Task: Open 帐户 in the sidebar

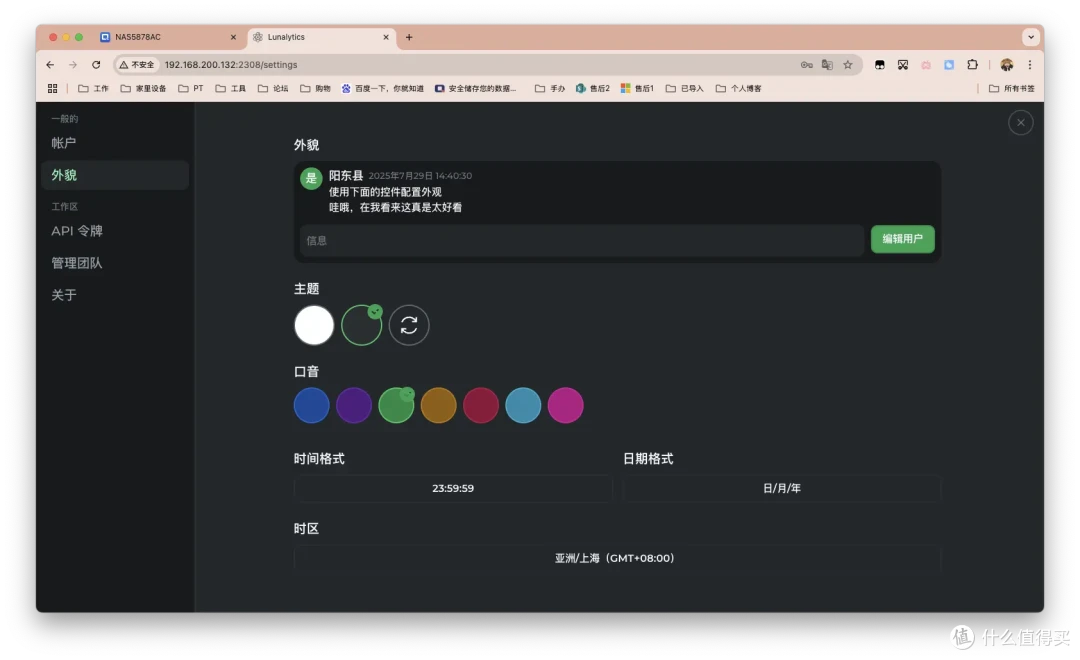Action: point(115,143)
